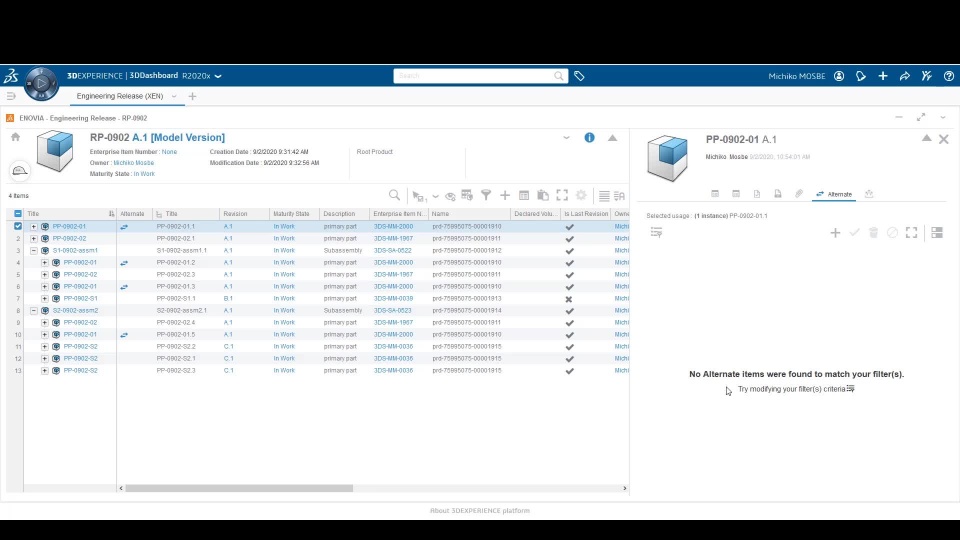
Task: Maximize table with fullscreen toolbar icon
Action: pyautogui.click(x=562, y=195)
